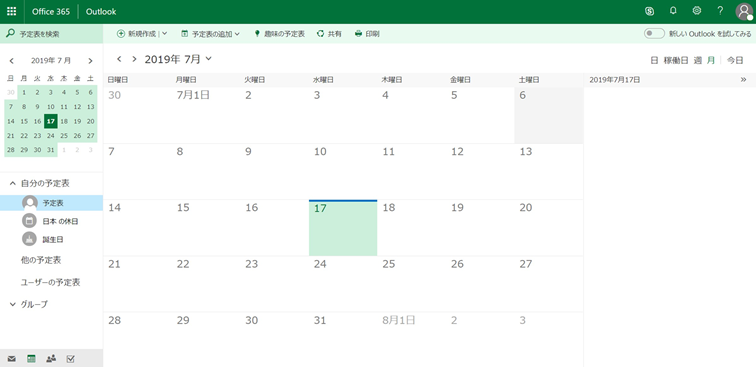
Task: Select day 28 in main calendar
Action: pyautogui.click(x=137, y=340)
